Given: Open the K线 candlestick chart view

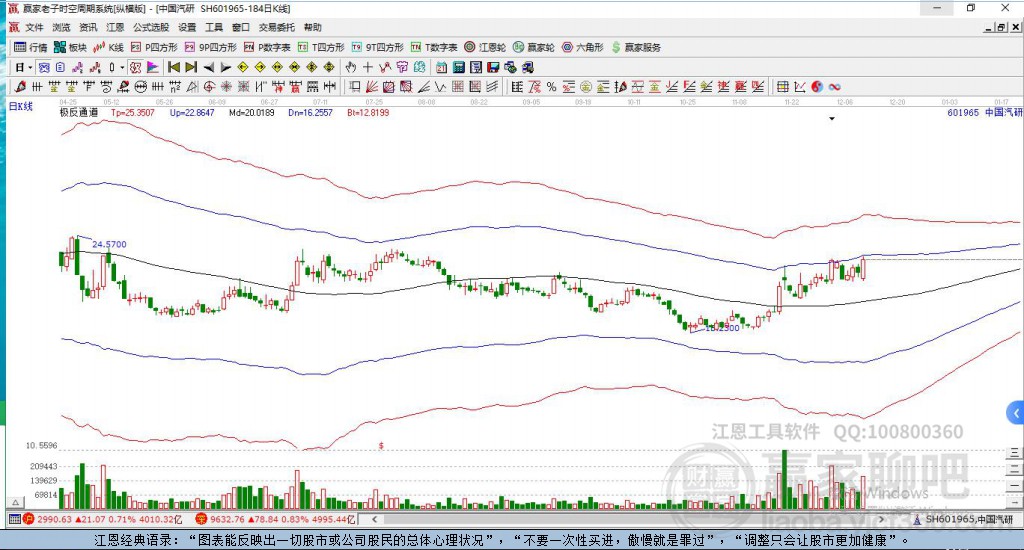Looking at the screenshot, I should [108, 47].
